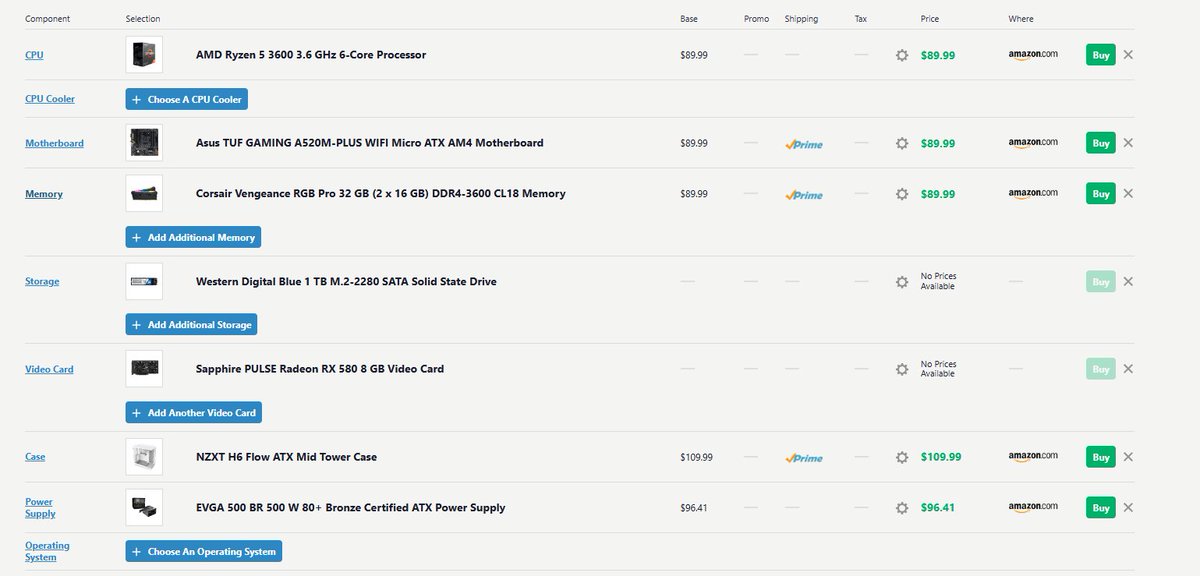Image resolution: width=1200 pixels, height=576 pixels.
Task: Click the green $109.99 case price
Action: click(941, 457)
